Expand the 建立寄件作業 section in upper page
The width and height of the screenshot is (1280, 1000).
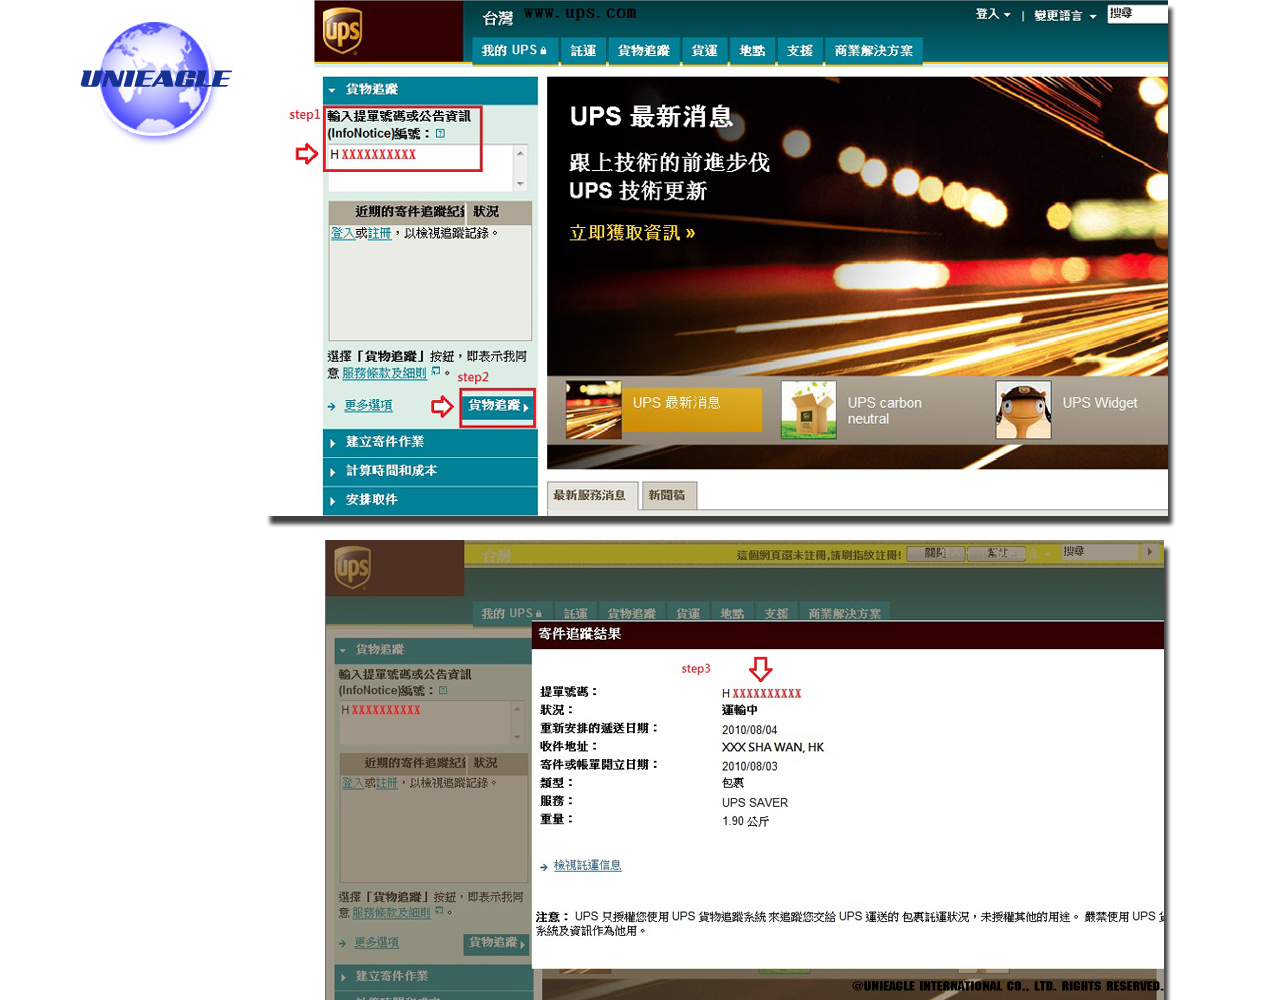point(430,442)
